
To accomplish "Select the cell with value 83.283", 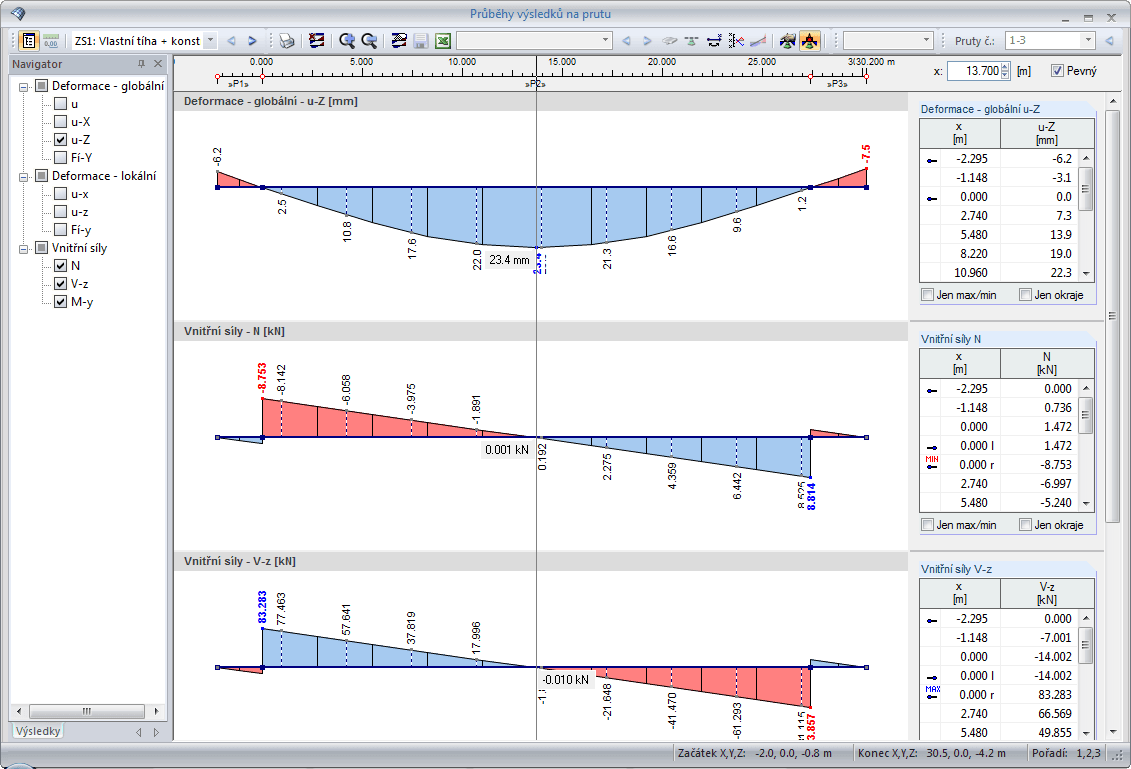I will pyautogui.click(x=1039, y=695).
